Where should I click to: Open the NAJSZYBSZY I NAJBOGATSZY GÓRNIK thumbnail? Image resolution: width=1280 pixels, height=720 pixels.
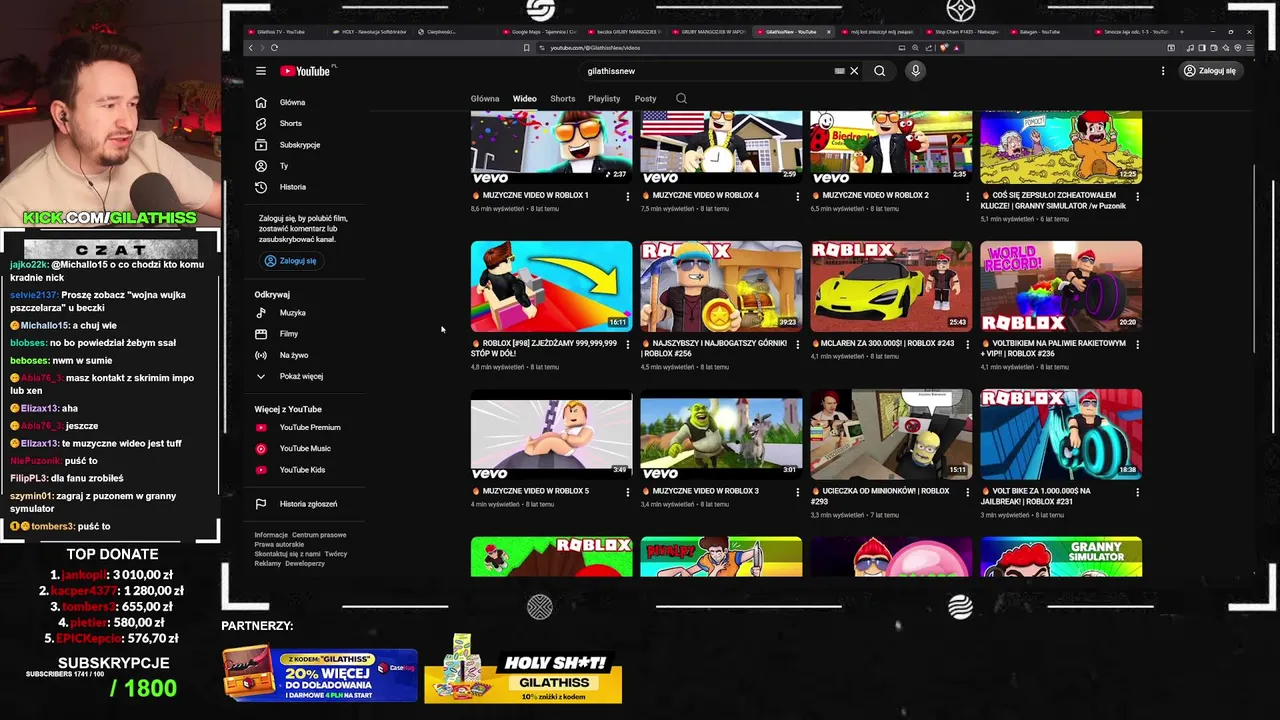pos(721,286)
